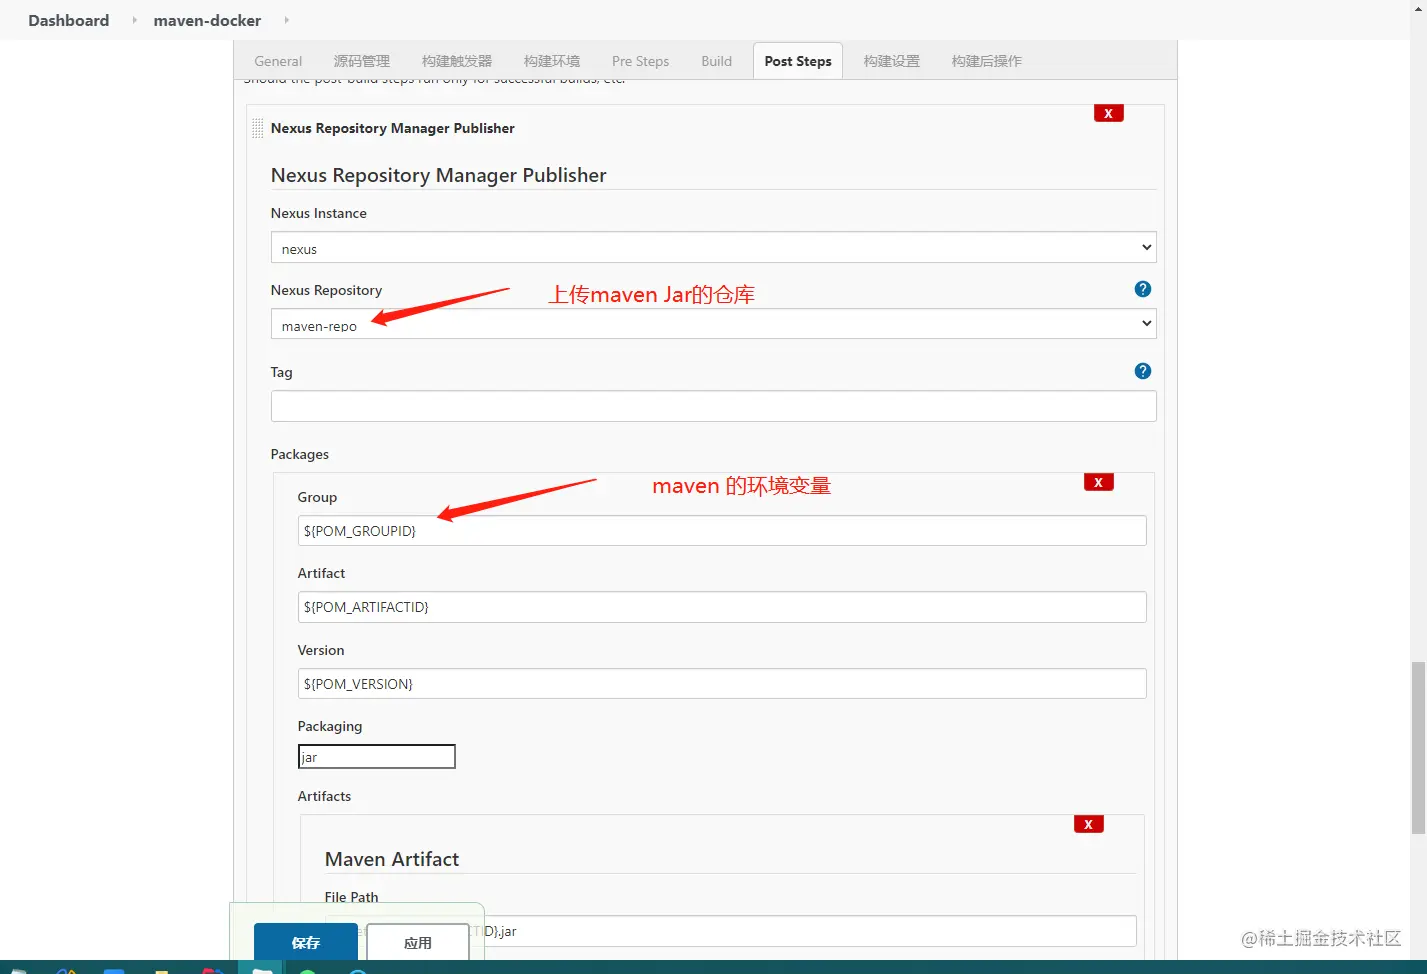Click the Artifacts section label
1427x974 pixels.
click(x=325, y=796)
